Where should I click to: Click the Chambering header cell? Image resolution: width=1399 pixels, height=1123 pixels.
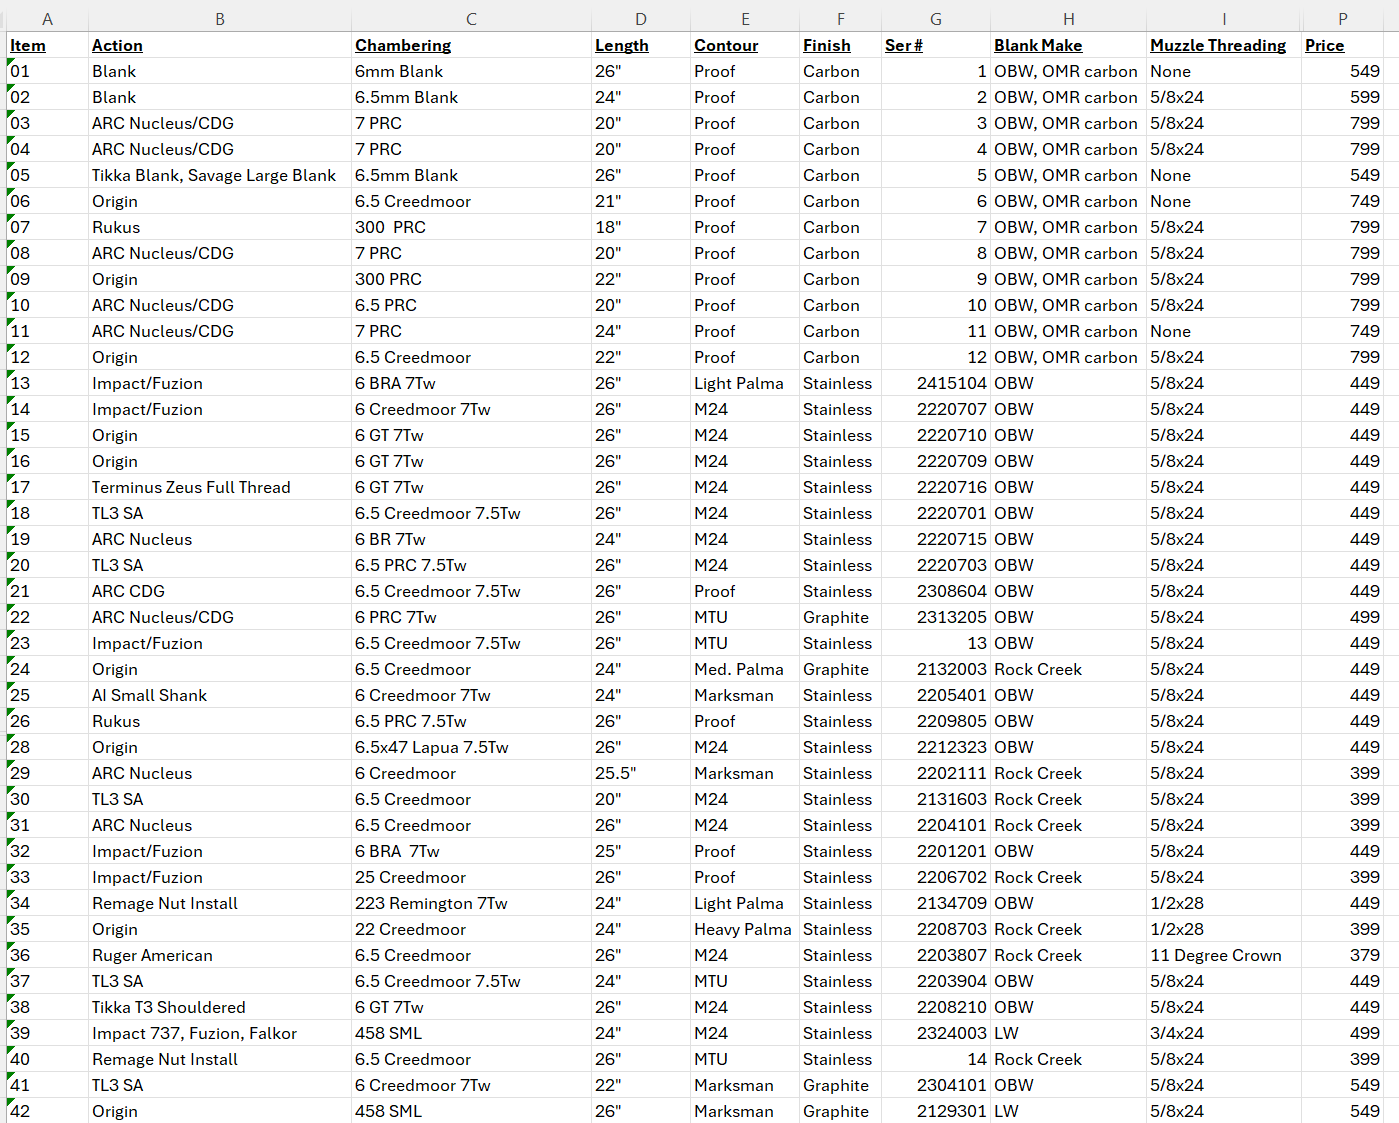(471, 45)
